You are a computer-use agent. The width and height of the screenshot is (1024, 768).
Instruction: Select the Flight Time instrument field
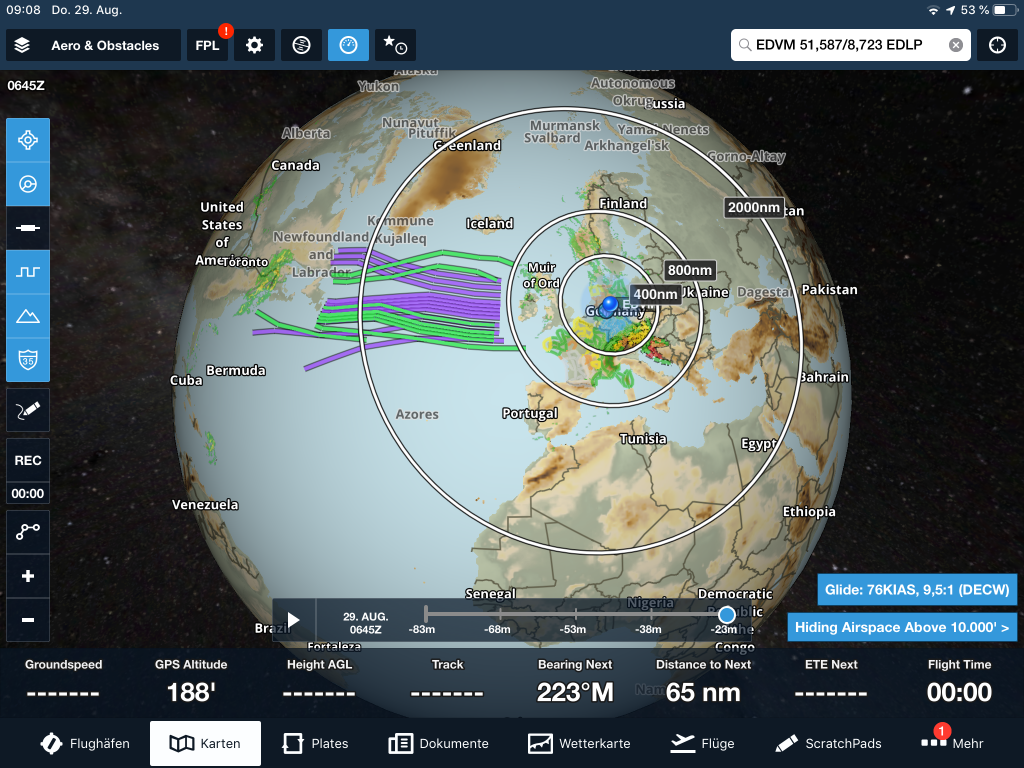click(959, 682)
